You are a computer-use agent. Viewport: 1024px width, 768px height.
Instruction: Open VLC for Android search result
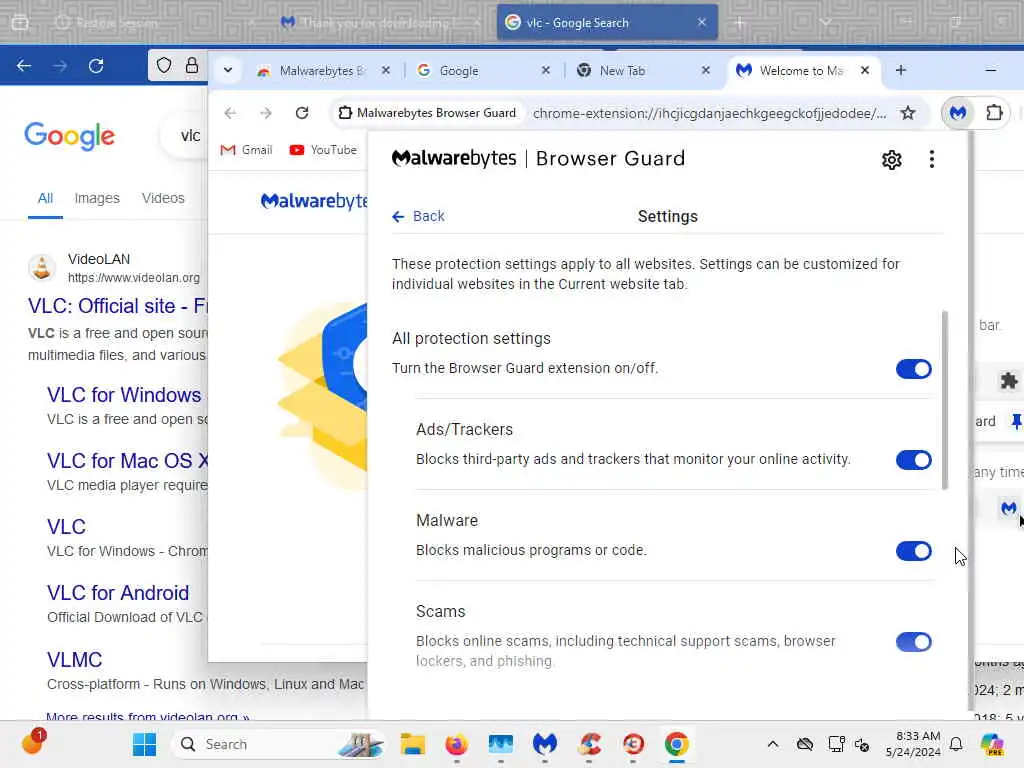pos(118,593)
